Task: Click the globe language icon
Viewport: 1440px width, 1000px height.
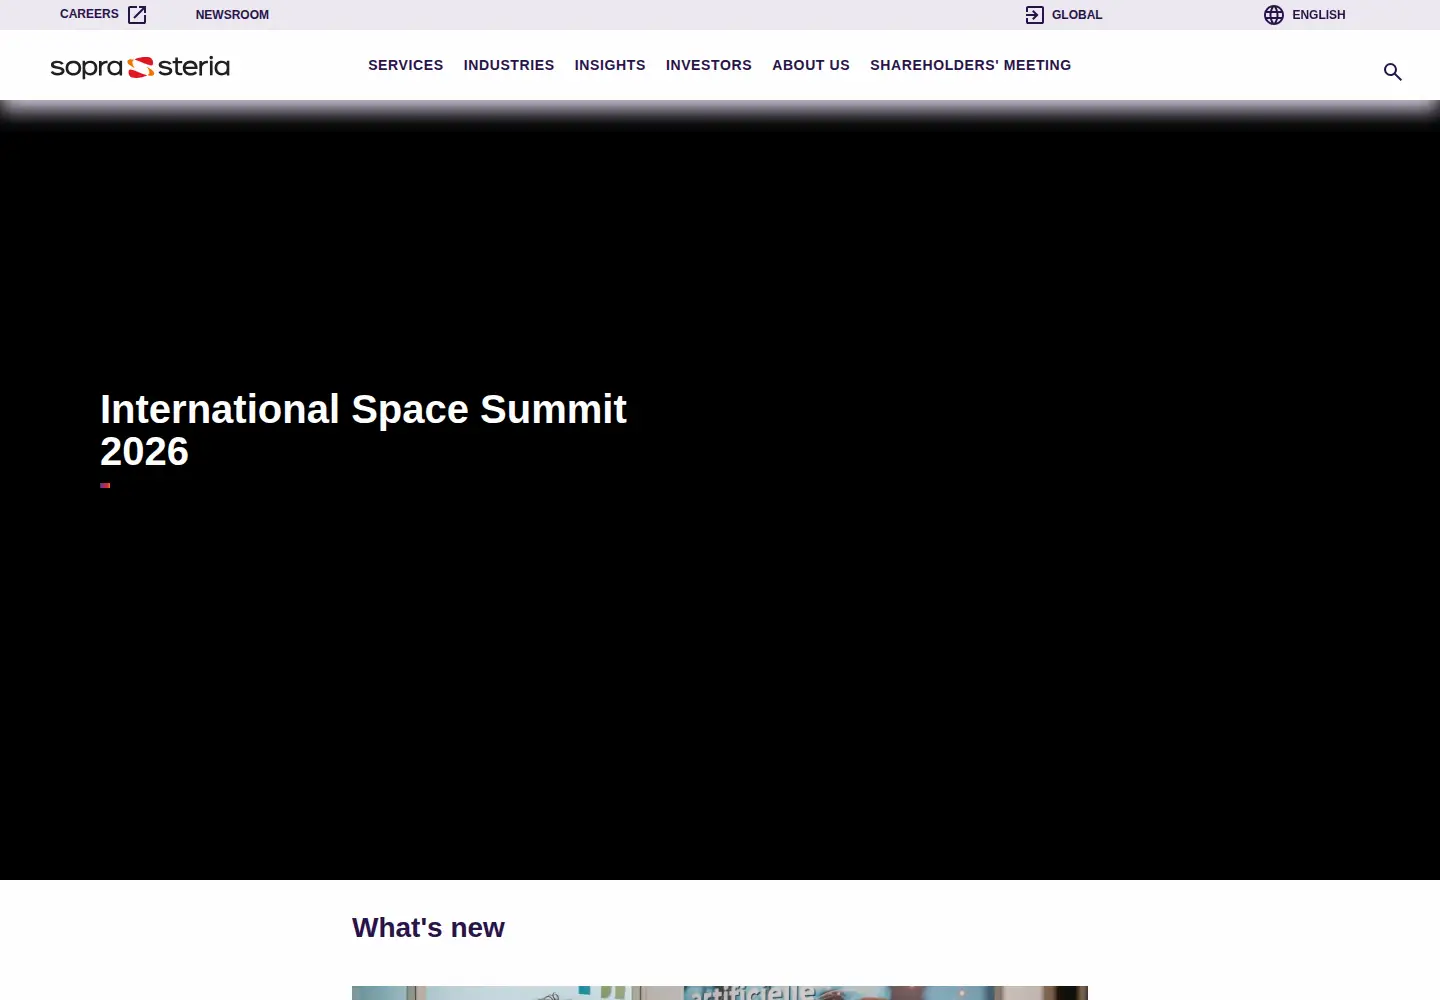Action: (1274, 15)
